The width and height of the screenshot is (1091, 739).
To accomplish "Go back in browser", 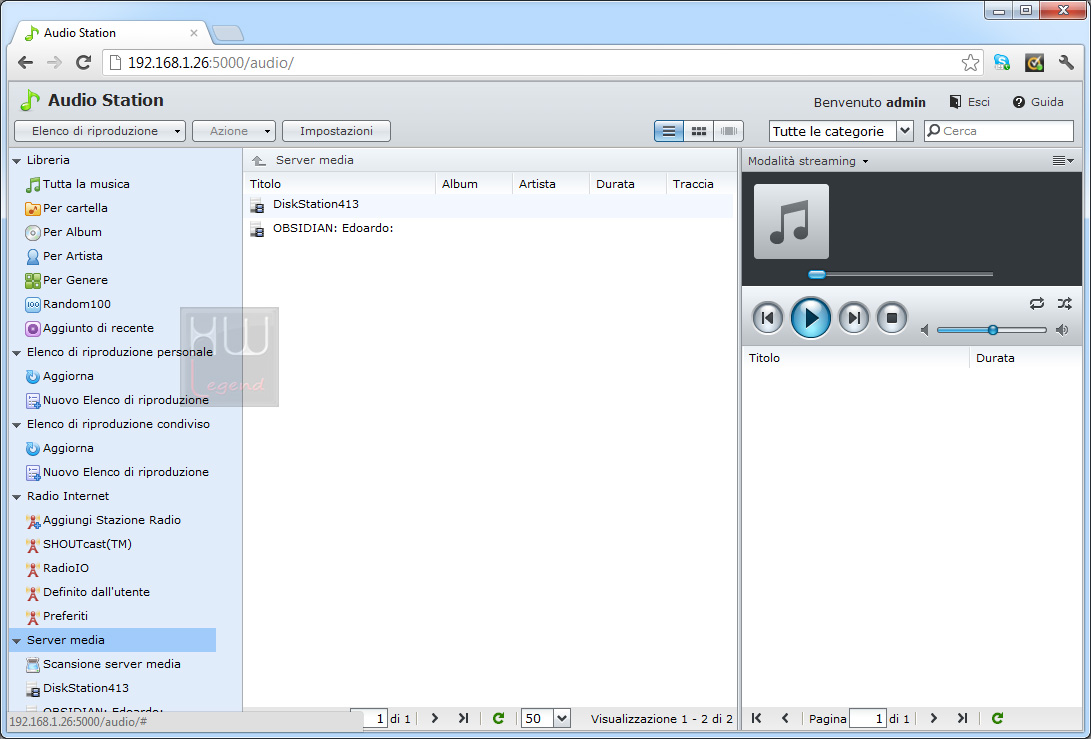I will click(x=26, y=63).
